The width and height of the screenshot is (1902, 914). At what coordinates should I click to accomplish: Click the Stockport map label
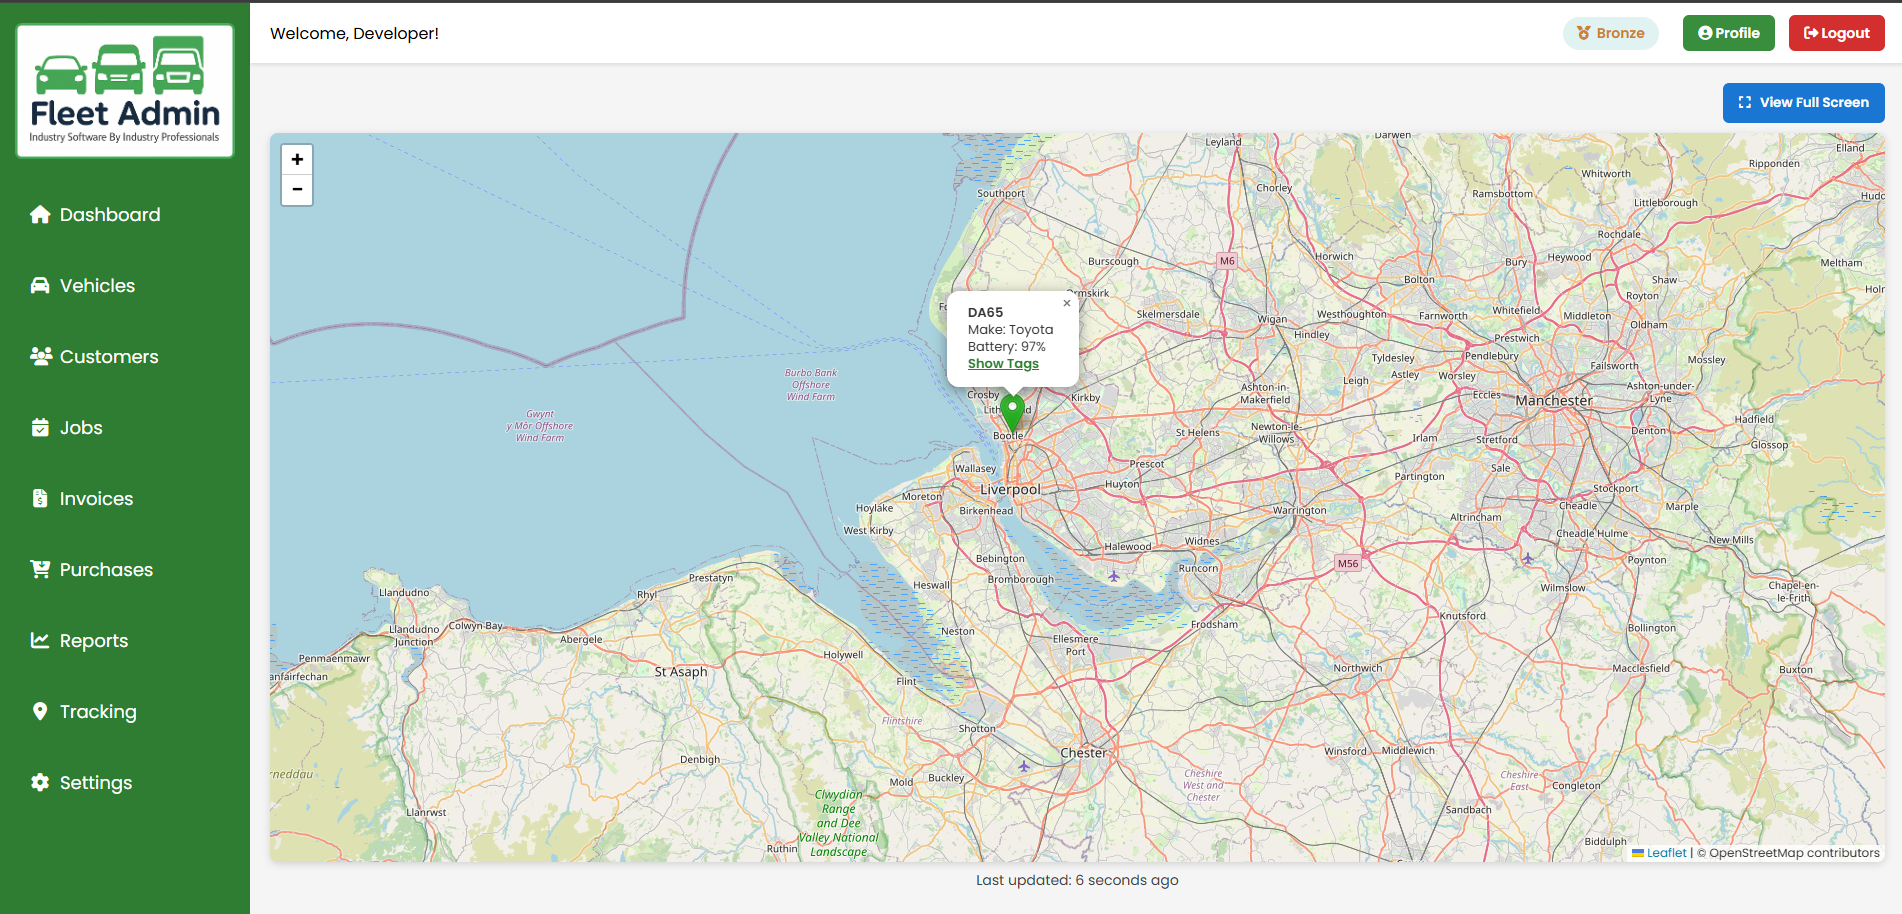(1615, 488)
